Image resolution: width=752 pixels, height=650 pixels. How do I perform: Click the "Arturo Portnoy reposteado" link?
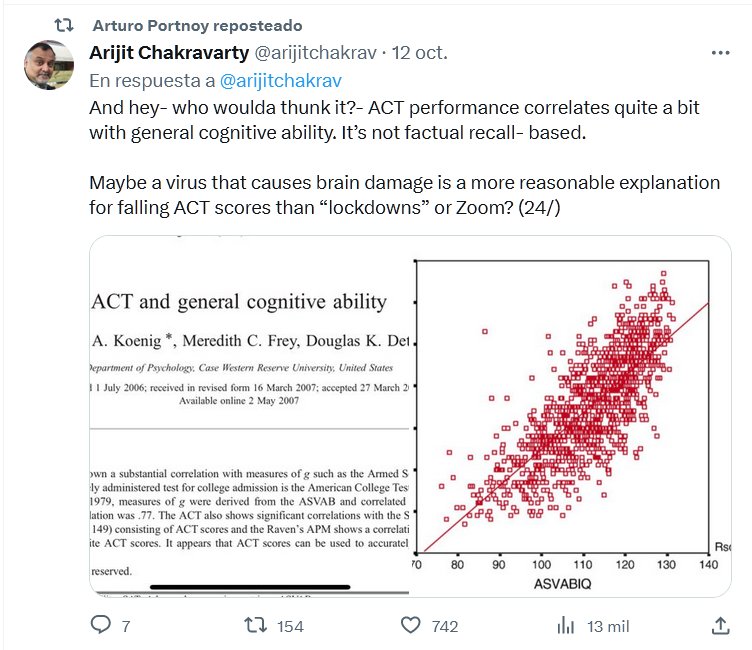point(196,24)
